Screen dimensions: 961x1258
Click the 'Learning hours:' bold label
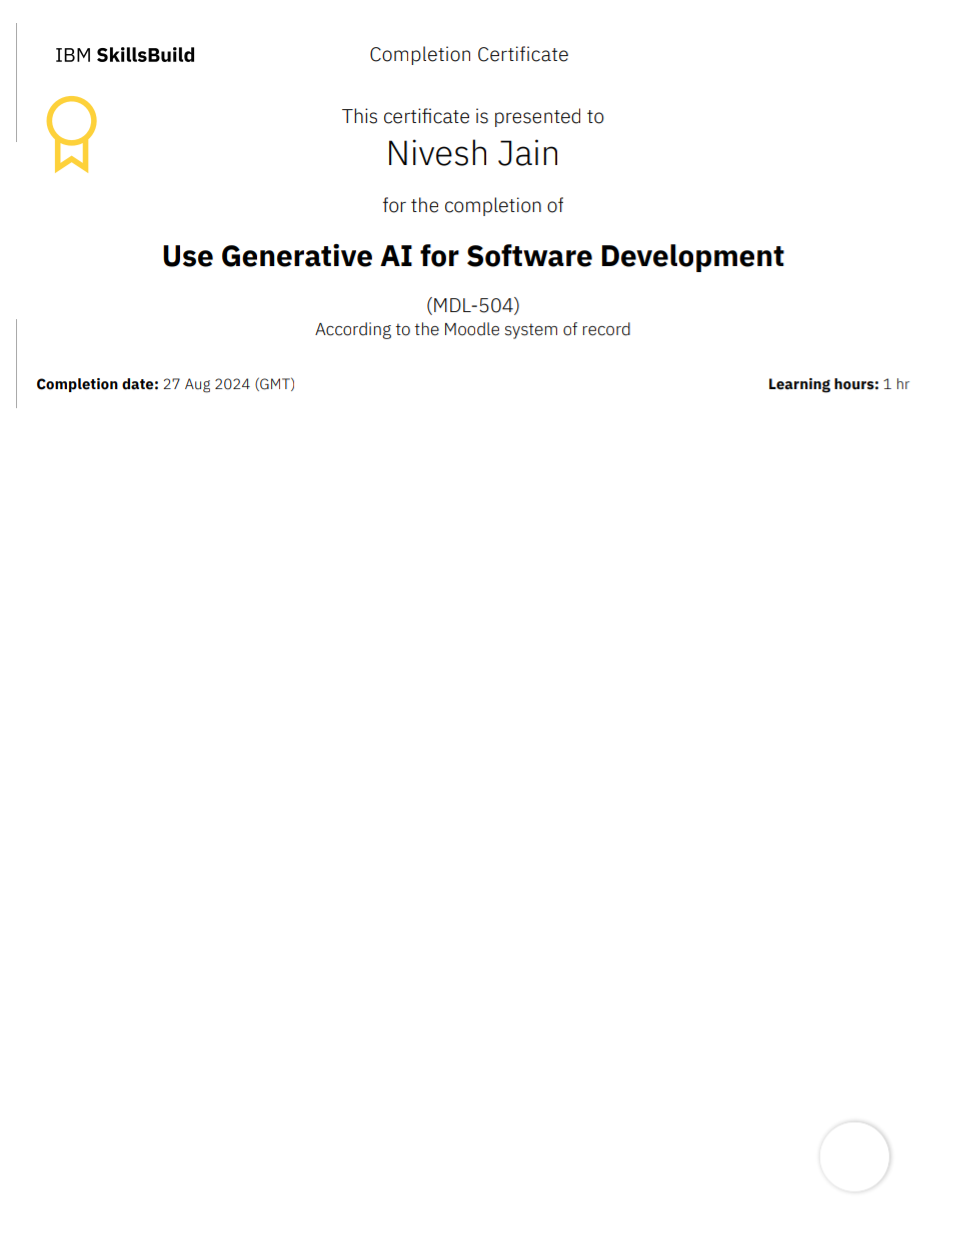[822, 384]
